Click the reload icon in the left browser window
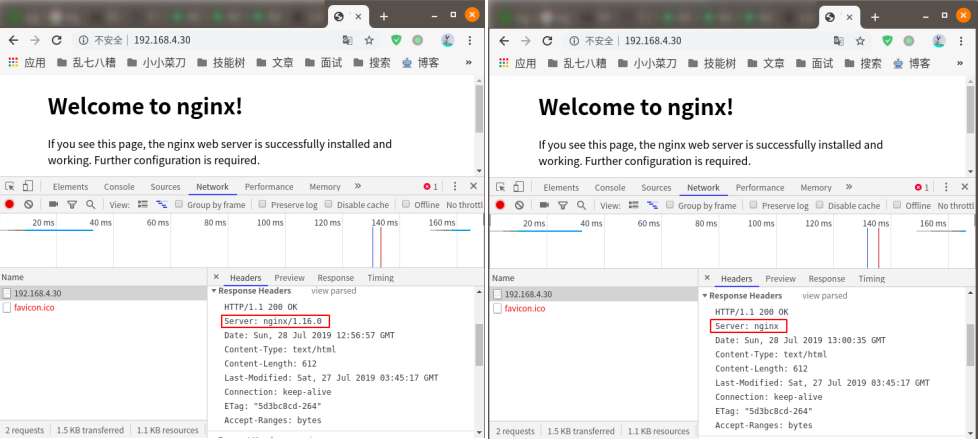Screen dimensions: 978x446 56,40
